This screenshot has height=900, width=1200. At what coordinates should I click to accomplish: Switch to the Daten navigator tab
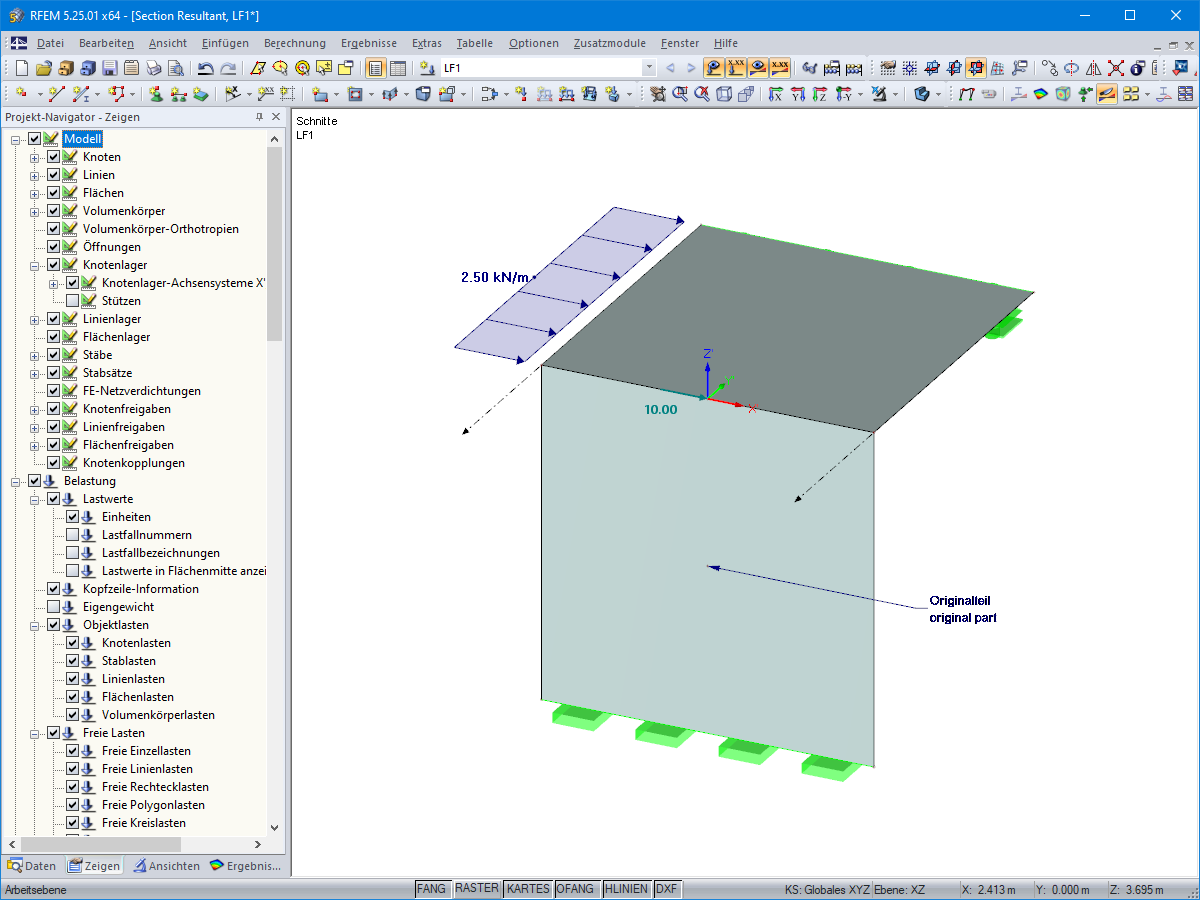32,866
